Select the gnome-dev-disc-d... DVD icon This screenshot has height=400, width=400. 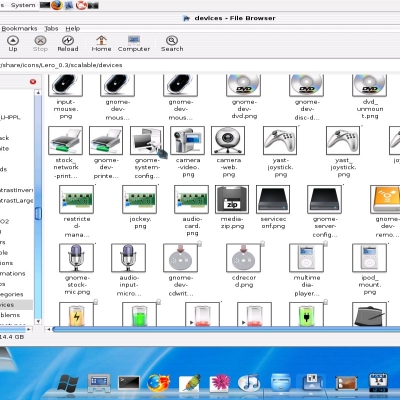(x=306, y=86)
